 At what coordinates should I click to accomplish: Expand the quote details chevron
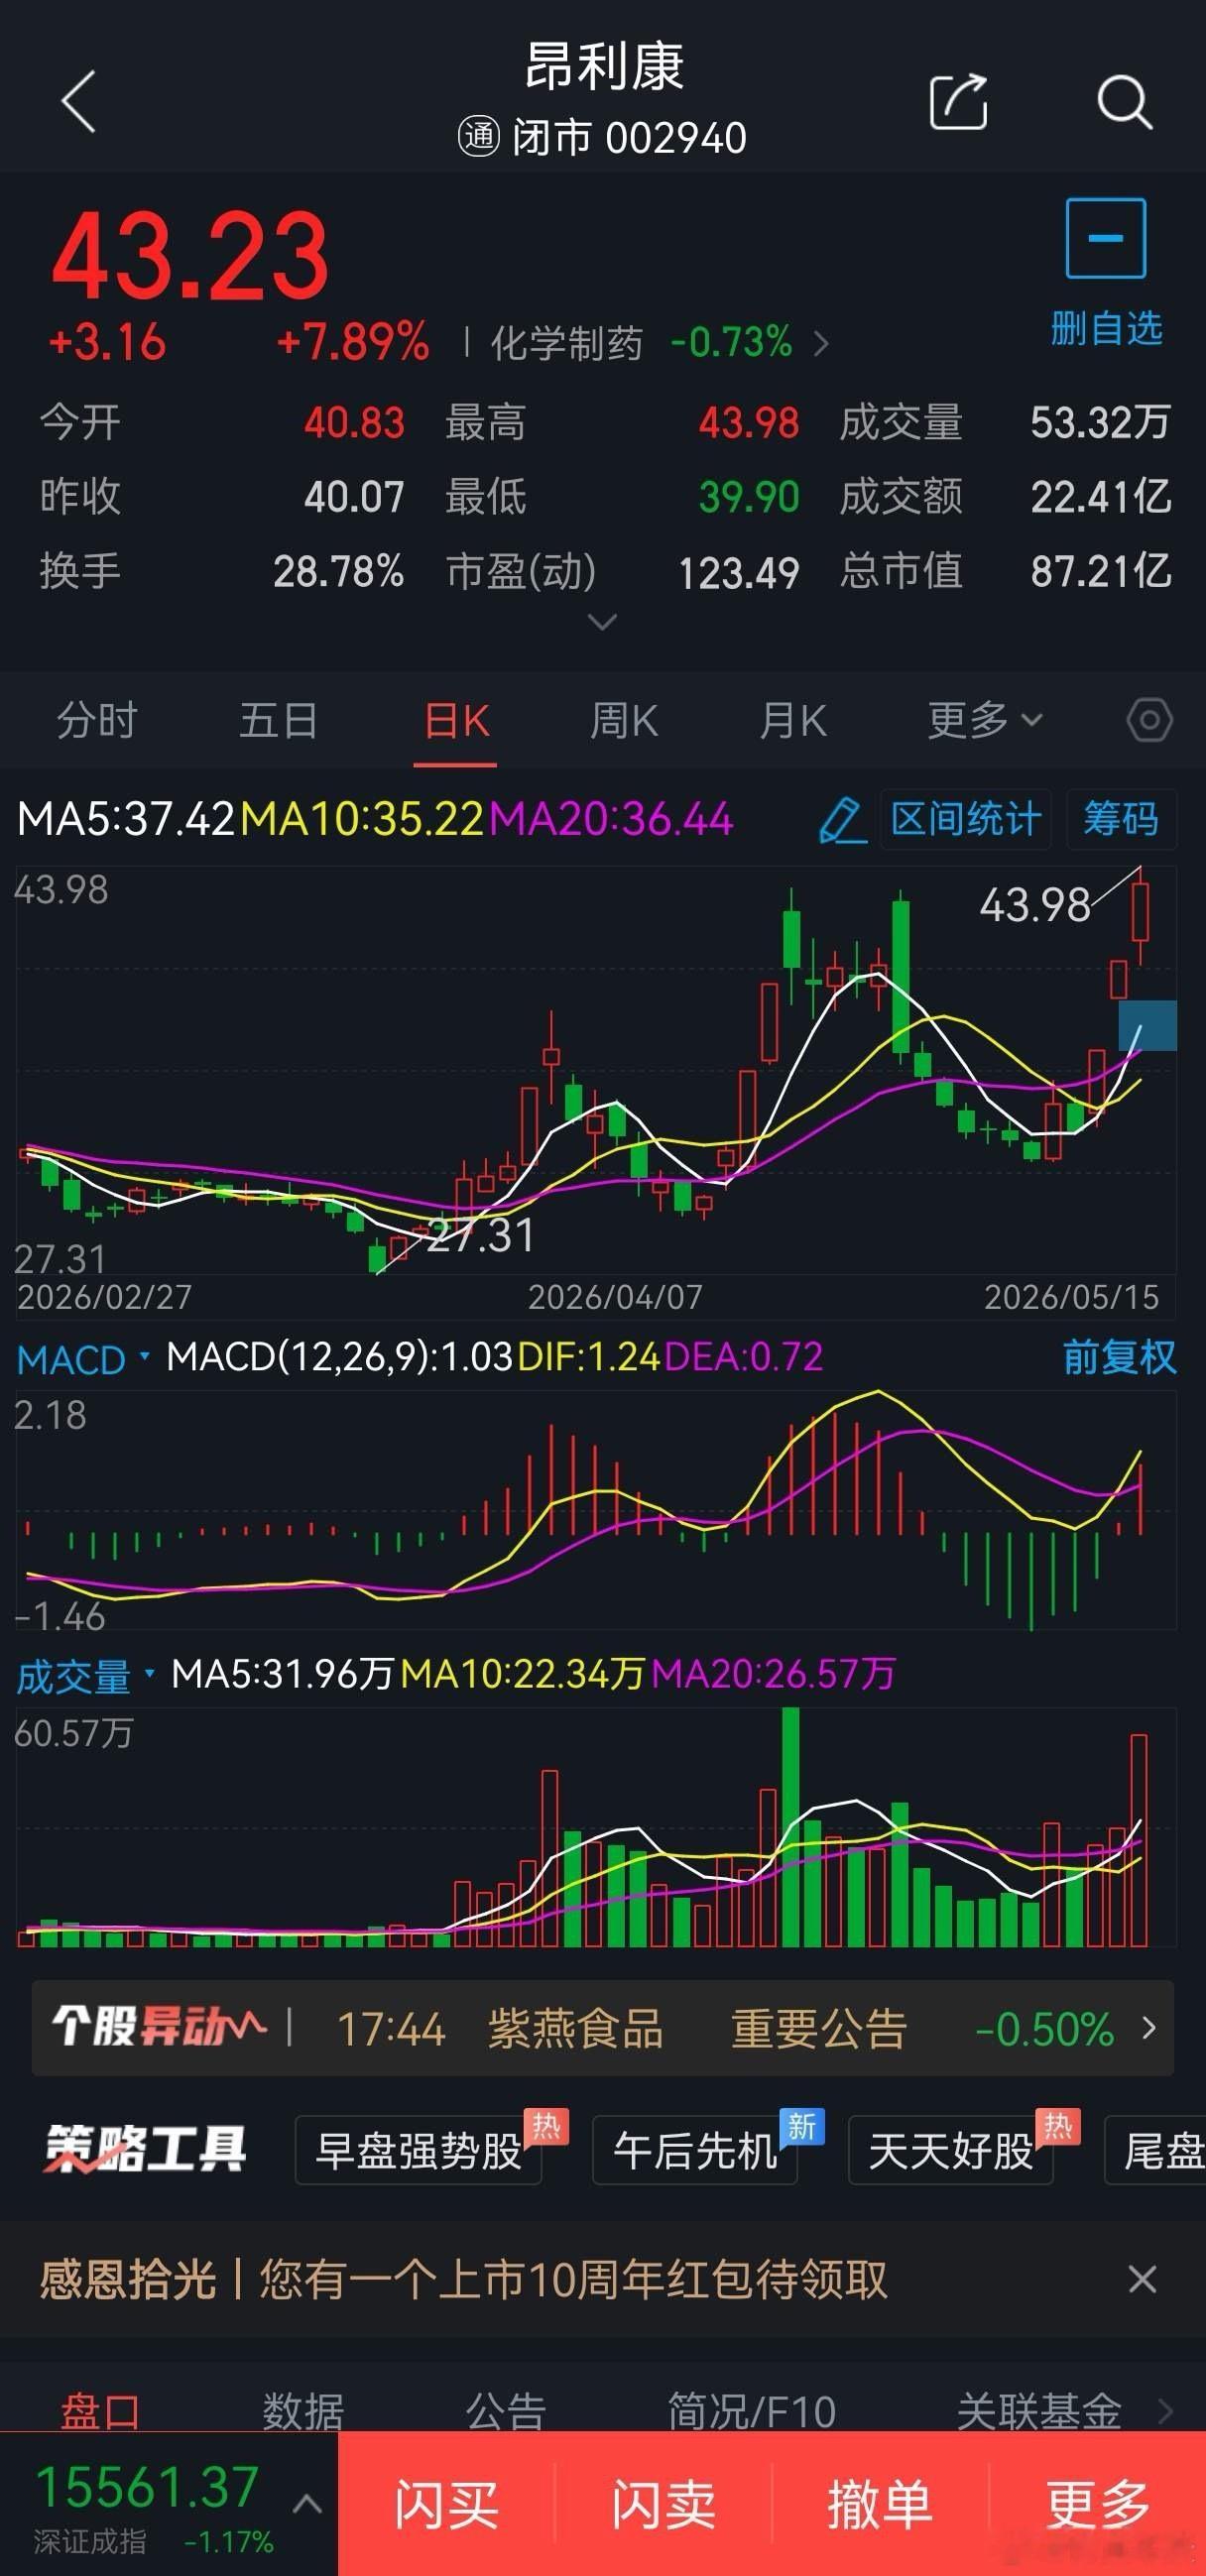pyautogui.click(x=602, y=622)
